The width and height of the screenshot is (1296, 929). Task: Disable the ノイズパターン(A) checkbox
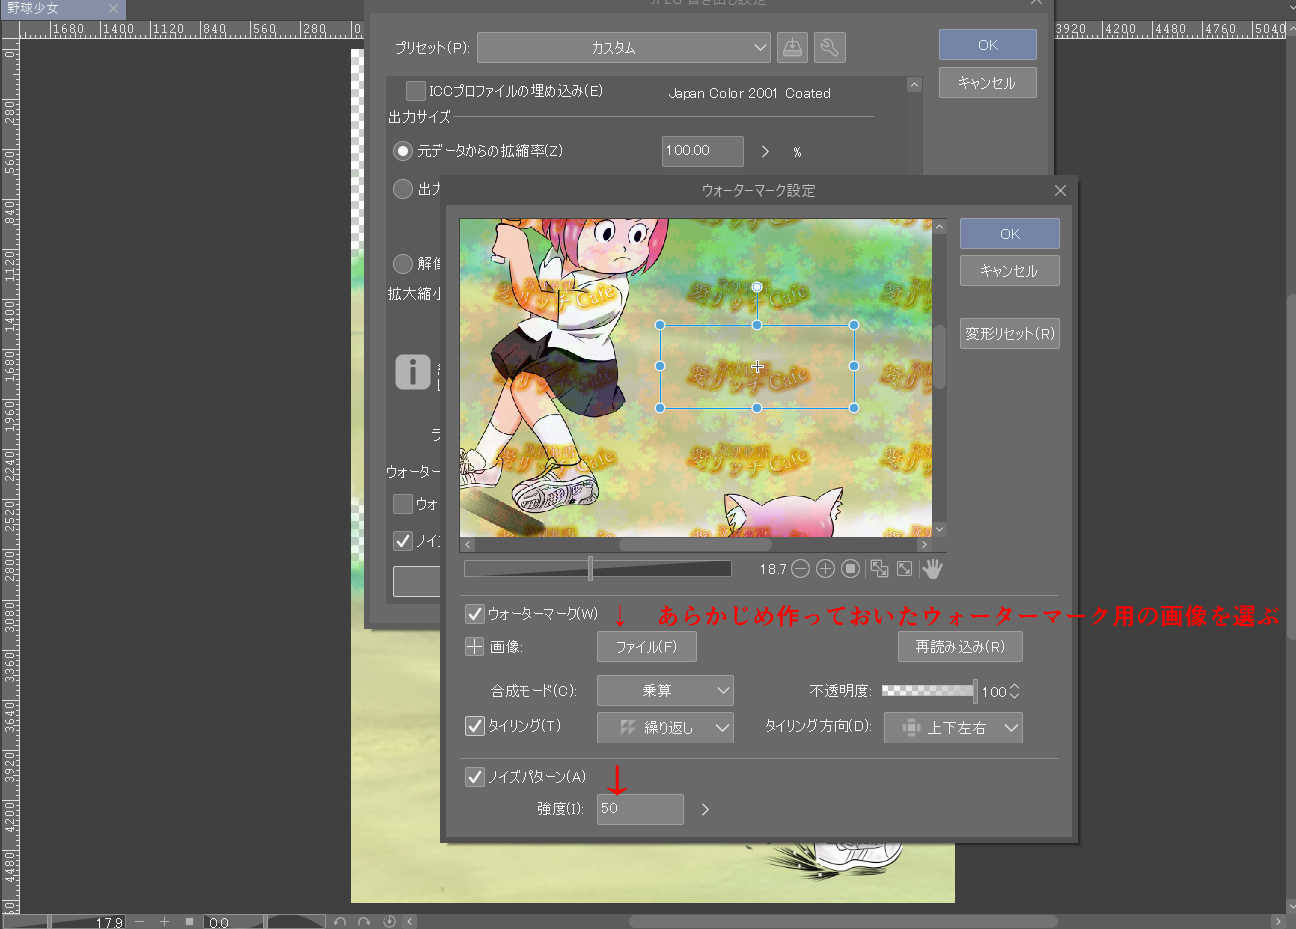click(476, 777)
